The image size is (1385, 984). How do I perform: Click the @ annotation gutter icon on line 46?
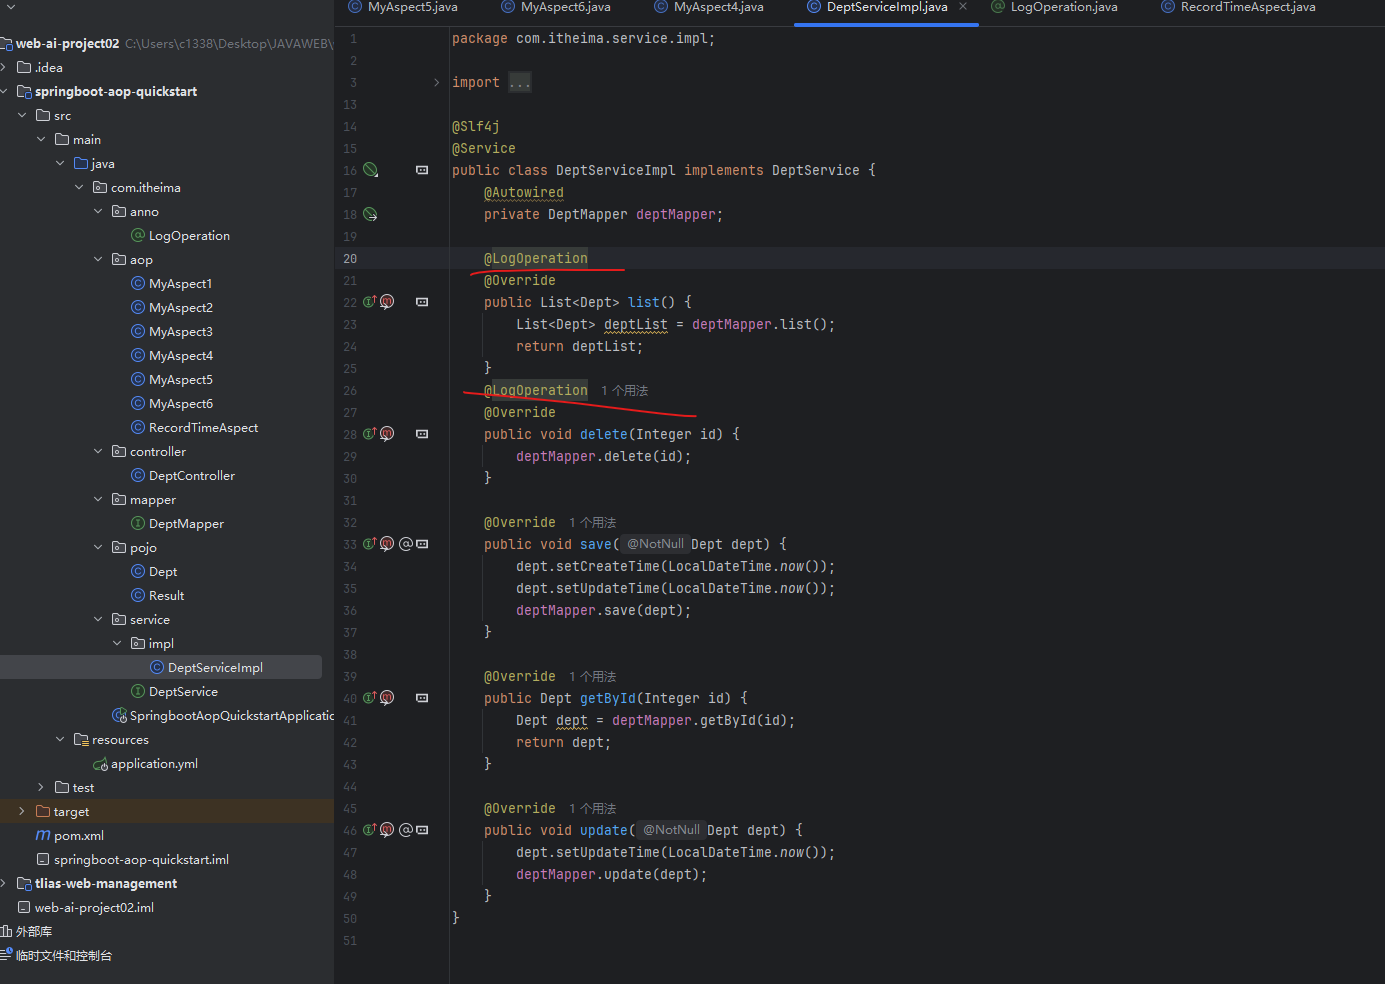click(x=406, y=830)
